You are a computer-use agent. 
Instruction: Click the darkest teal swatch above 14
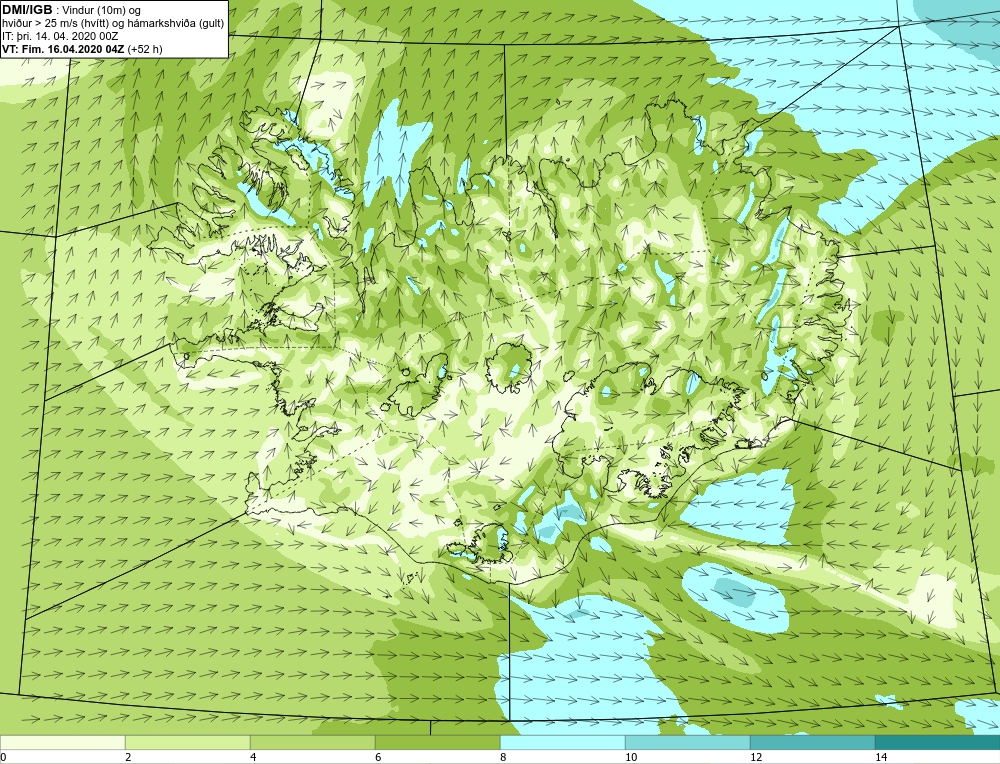(938, 742)
